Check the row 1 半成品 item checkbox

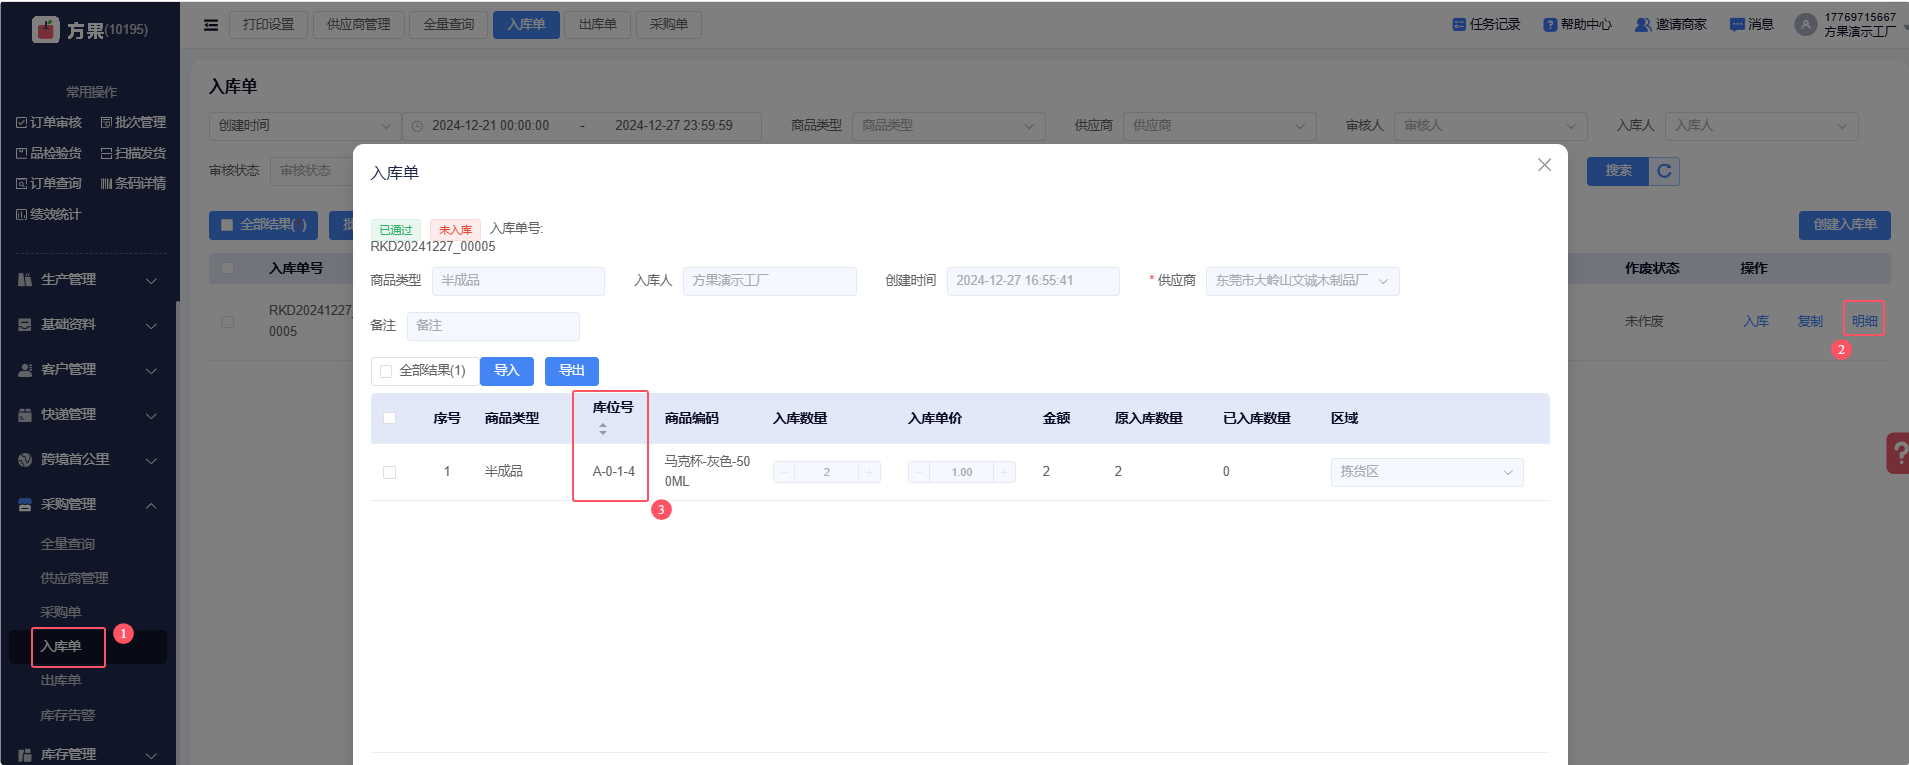click(x=390, y=472)
